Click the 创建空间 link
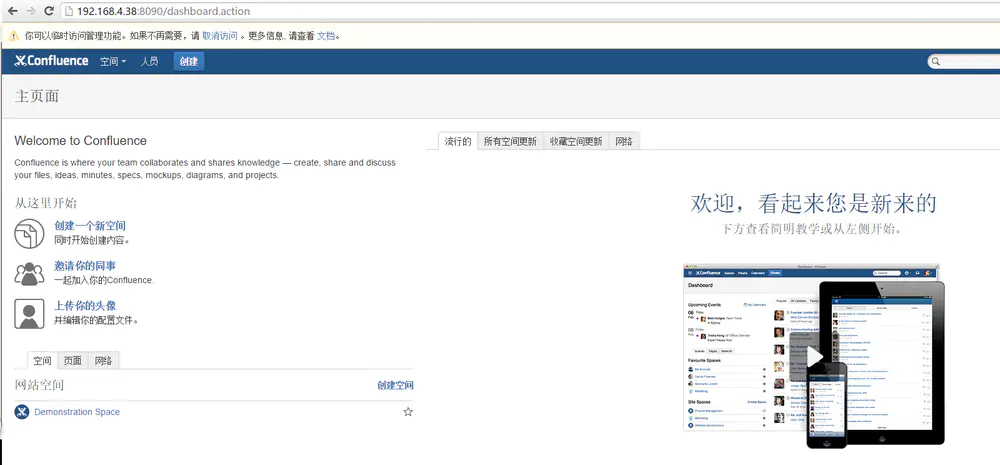 tap(395, 385)
